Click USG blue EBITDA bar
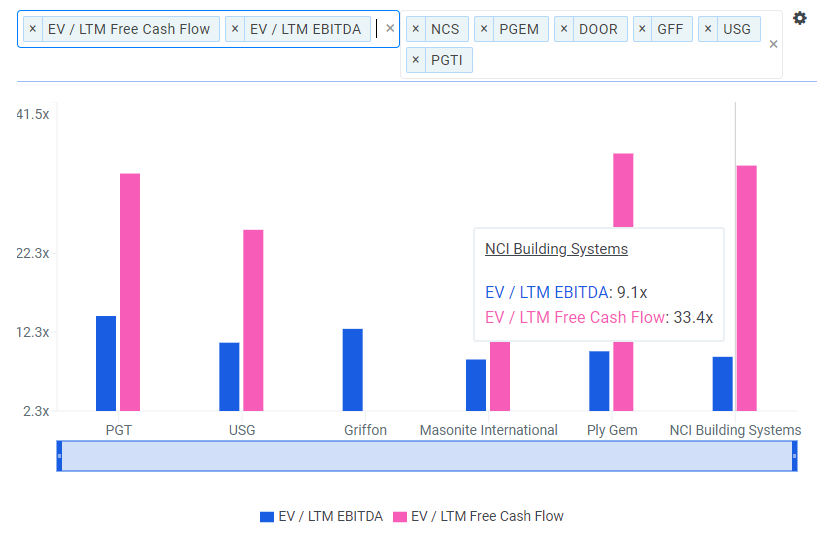 229,377
